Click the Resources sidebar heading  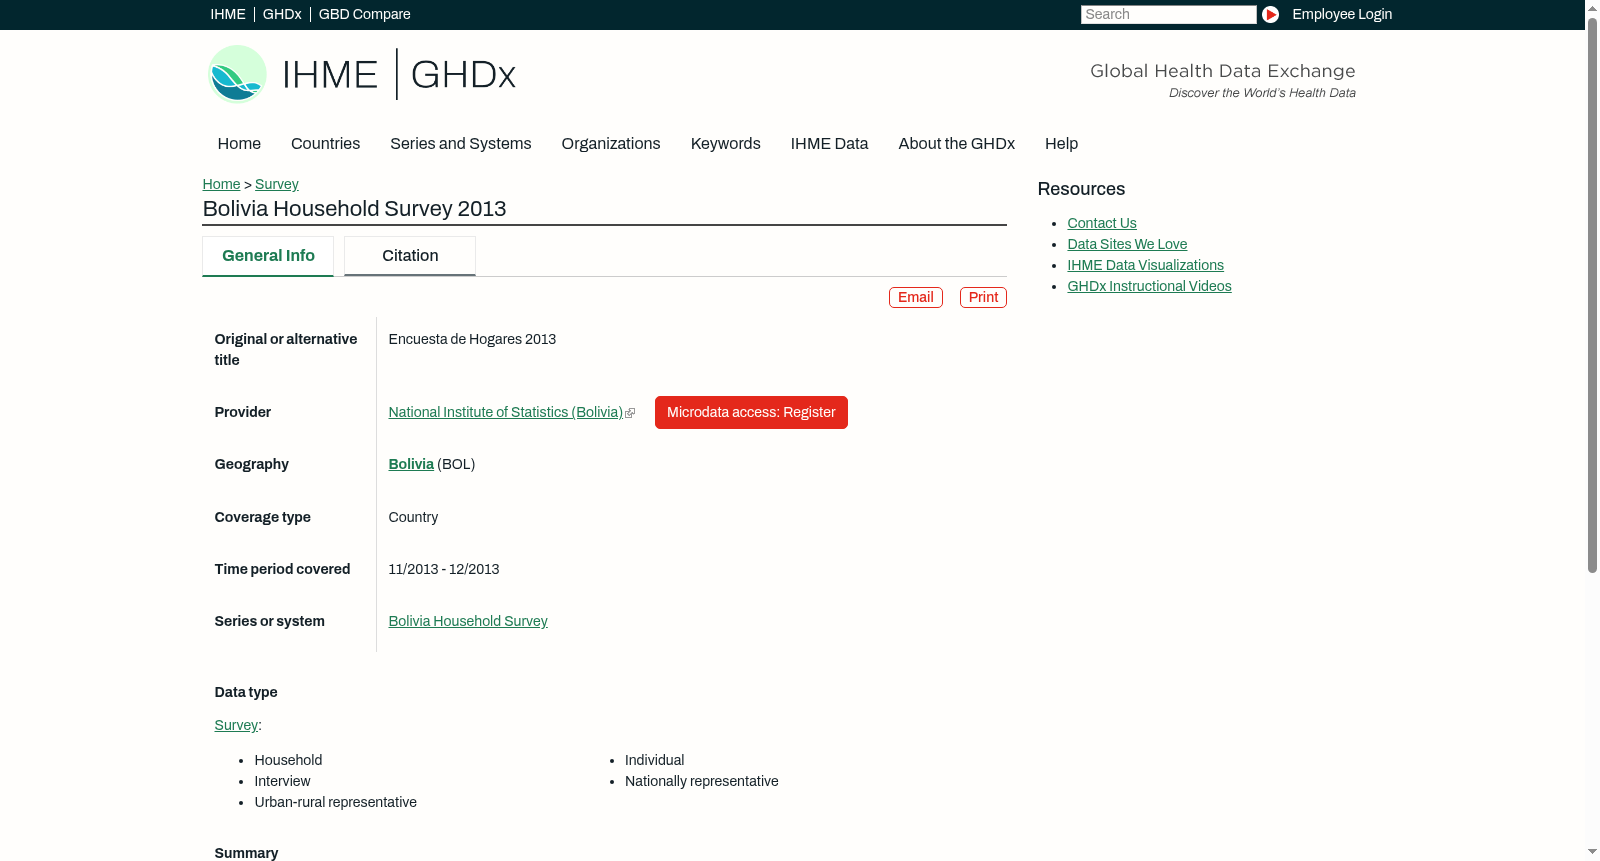(1081, 189)
